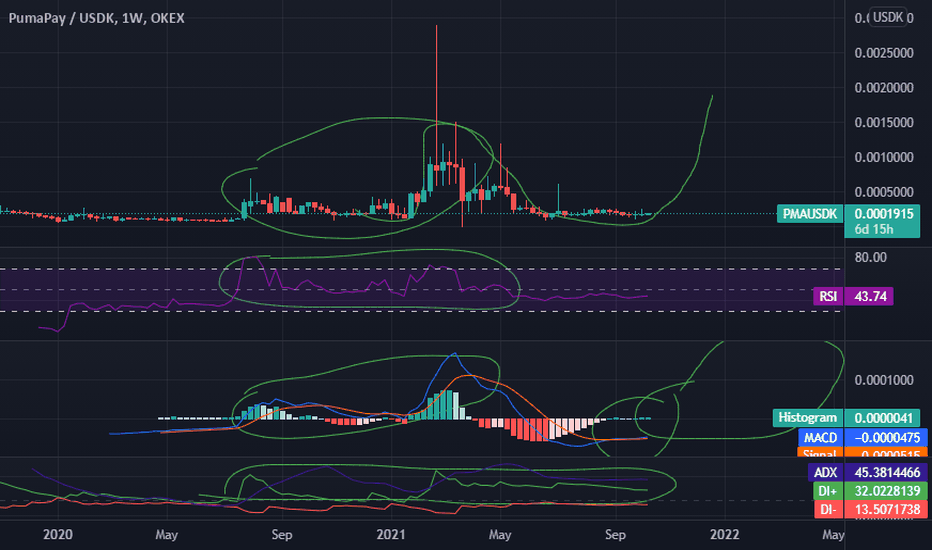Select the blue MACD label
Image resolution: width=932 pixels, height=550 pixels.
[x=820, y=438]
